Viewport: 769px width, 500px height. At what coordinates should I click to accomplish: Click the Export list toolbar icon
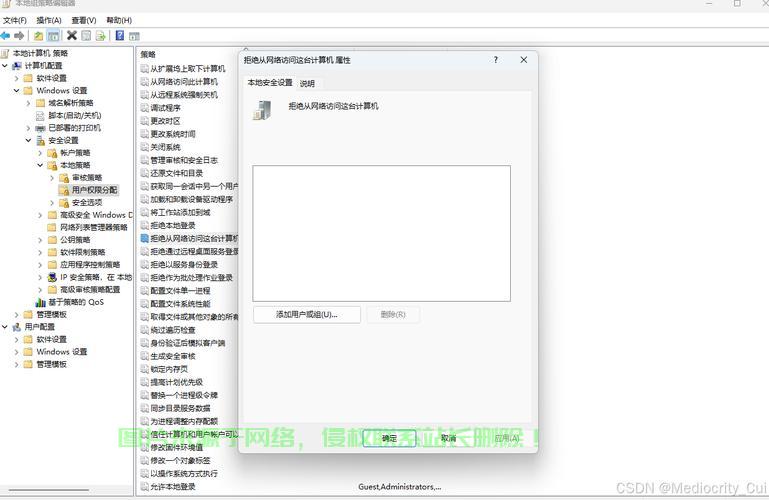click(100, 36)
